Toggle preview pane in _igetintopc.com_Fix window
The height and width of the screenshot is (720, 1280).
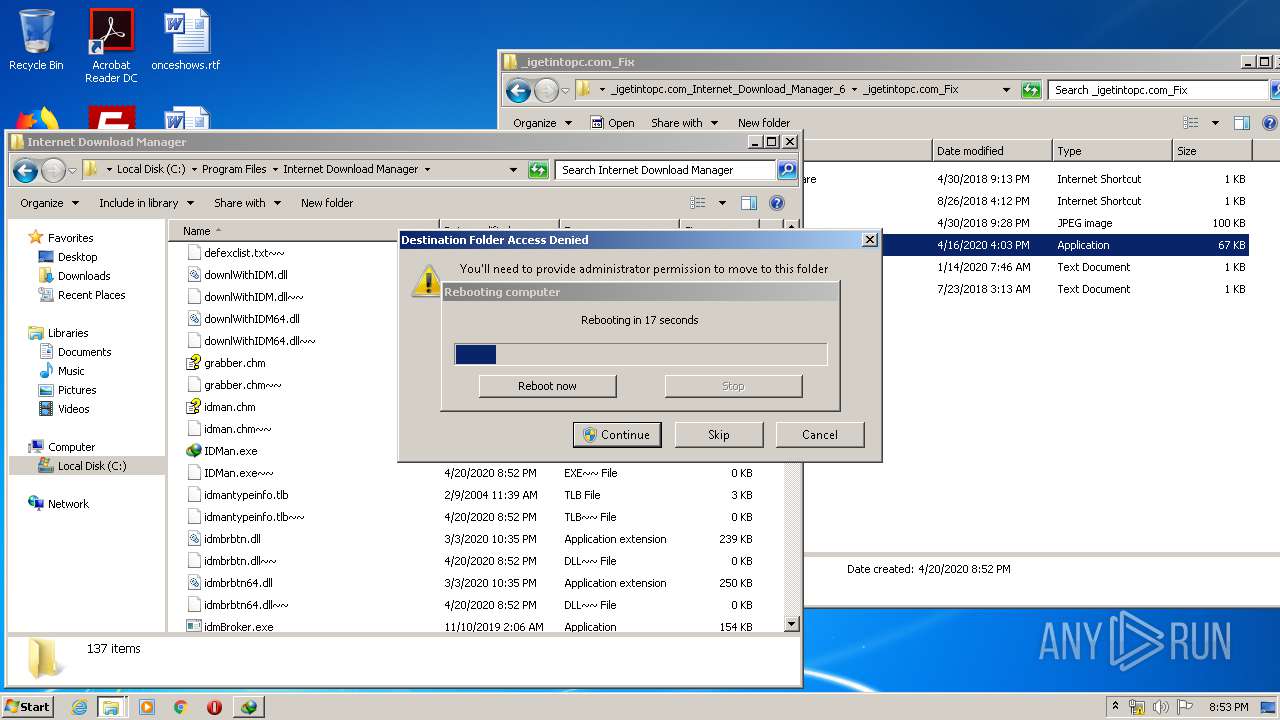point(1241,123)
